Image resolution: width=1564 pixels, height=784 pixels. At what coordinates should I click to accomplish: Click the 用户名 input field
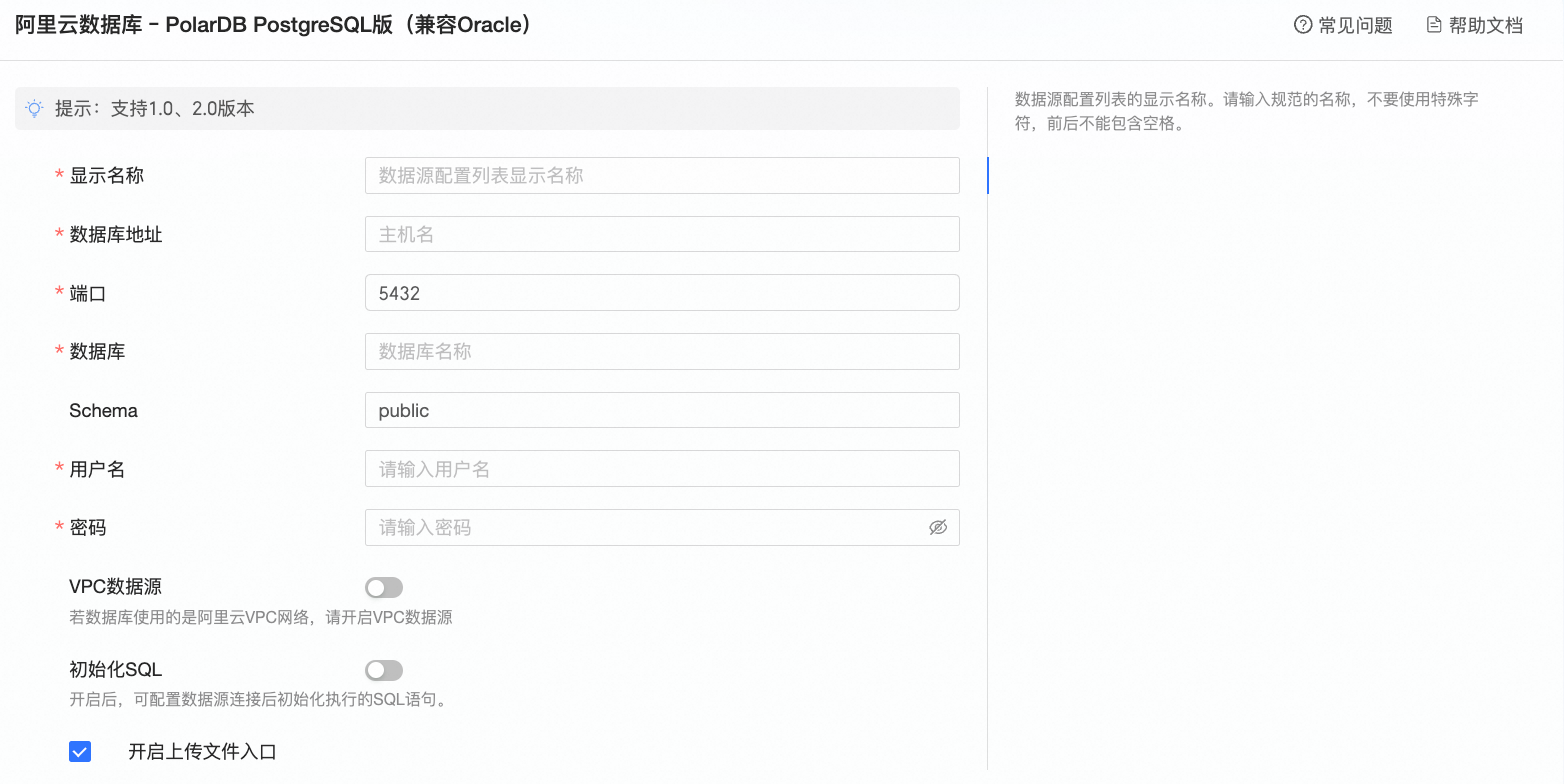coord(662,469)
